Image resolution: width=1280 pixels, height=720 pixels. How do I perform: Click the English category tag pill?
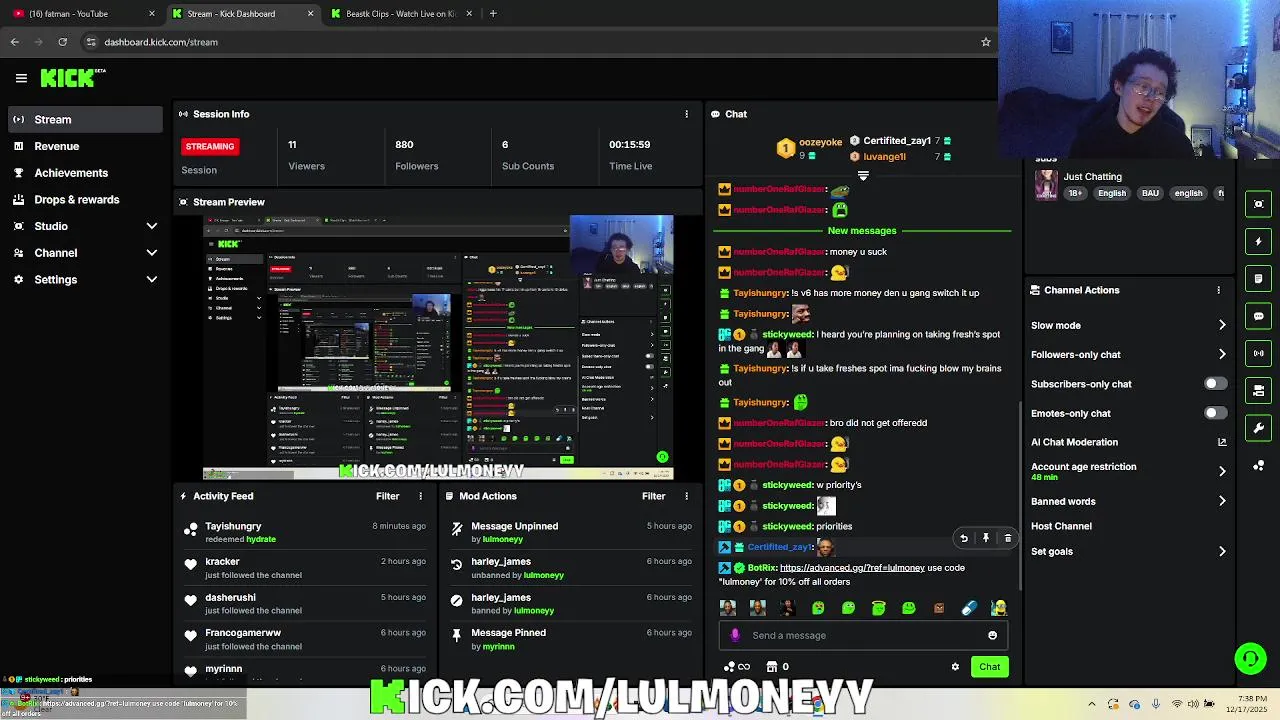[1112, 193]
